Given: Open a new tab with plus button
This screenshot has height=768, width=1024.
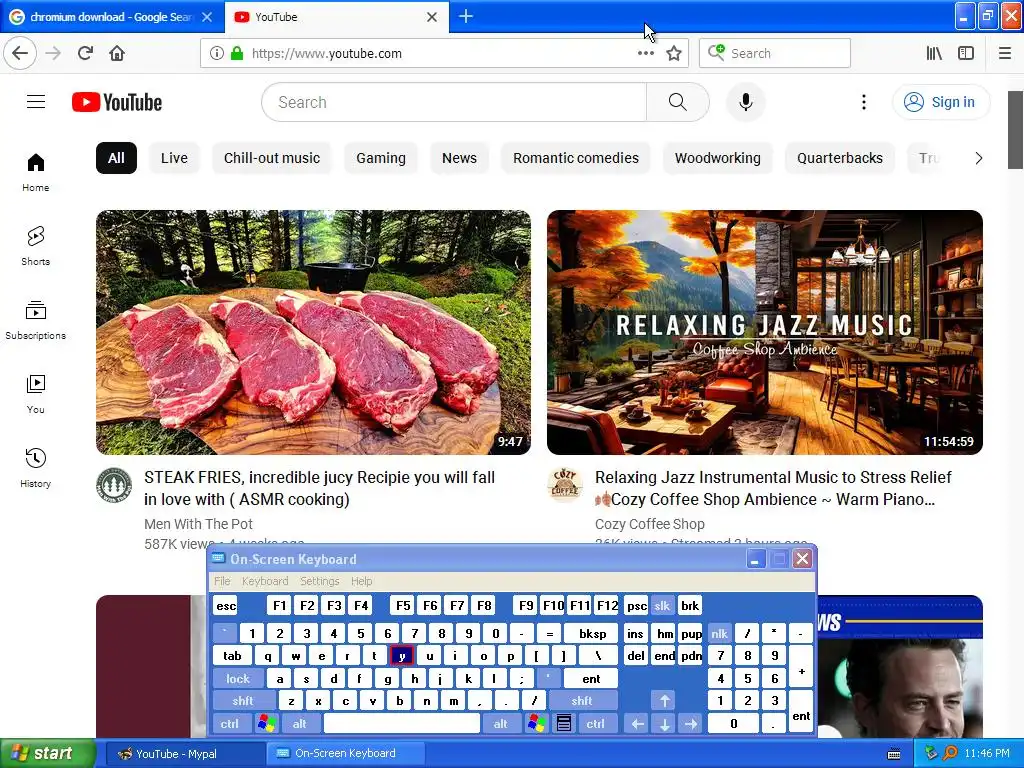Looking at the screenshot, I should pos(466,16).
